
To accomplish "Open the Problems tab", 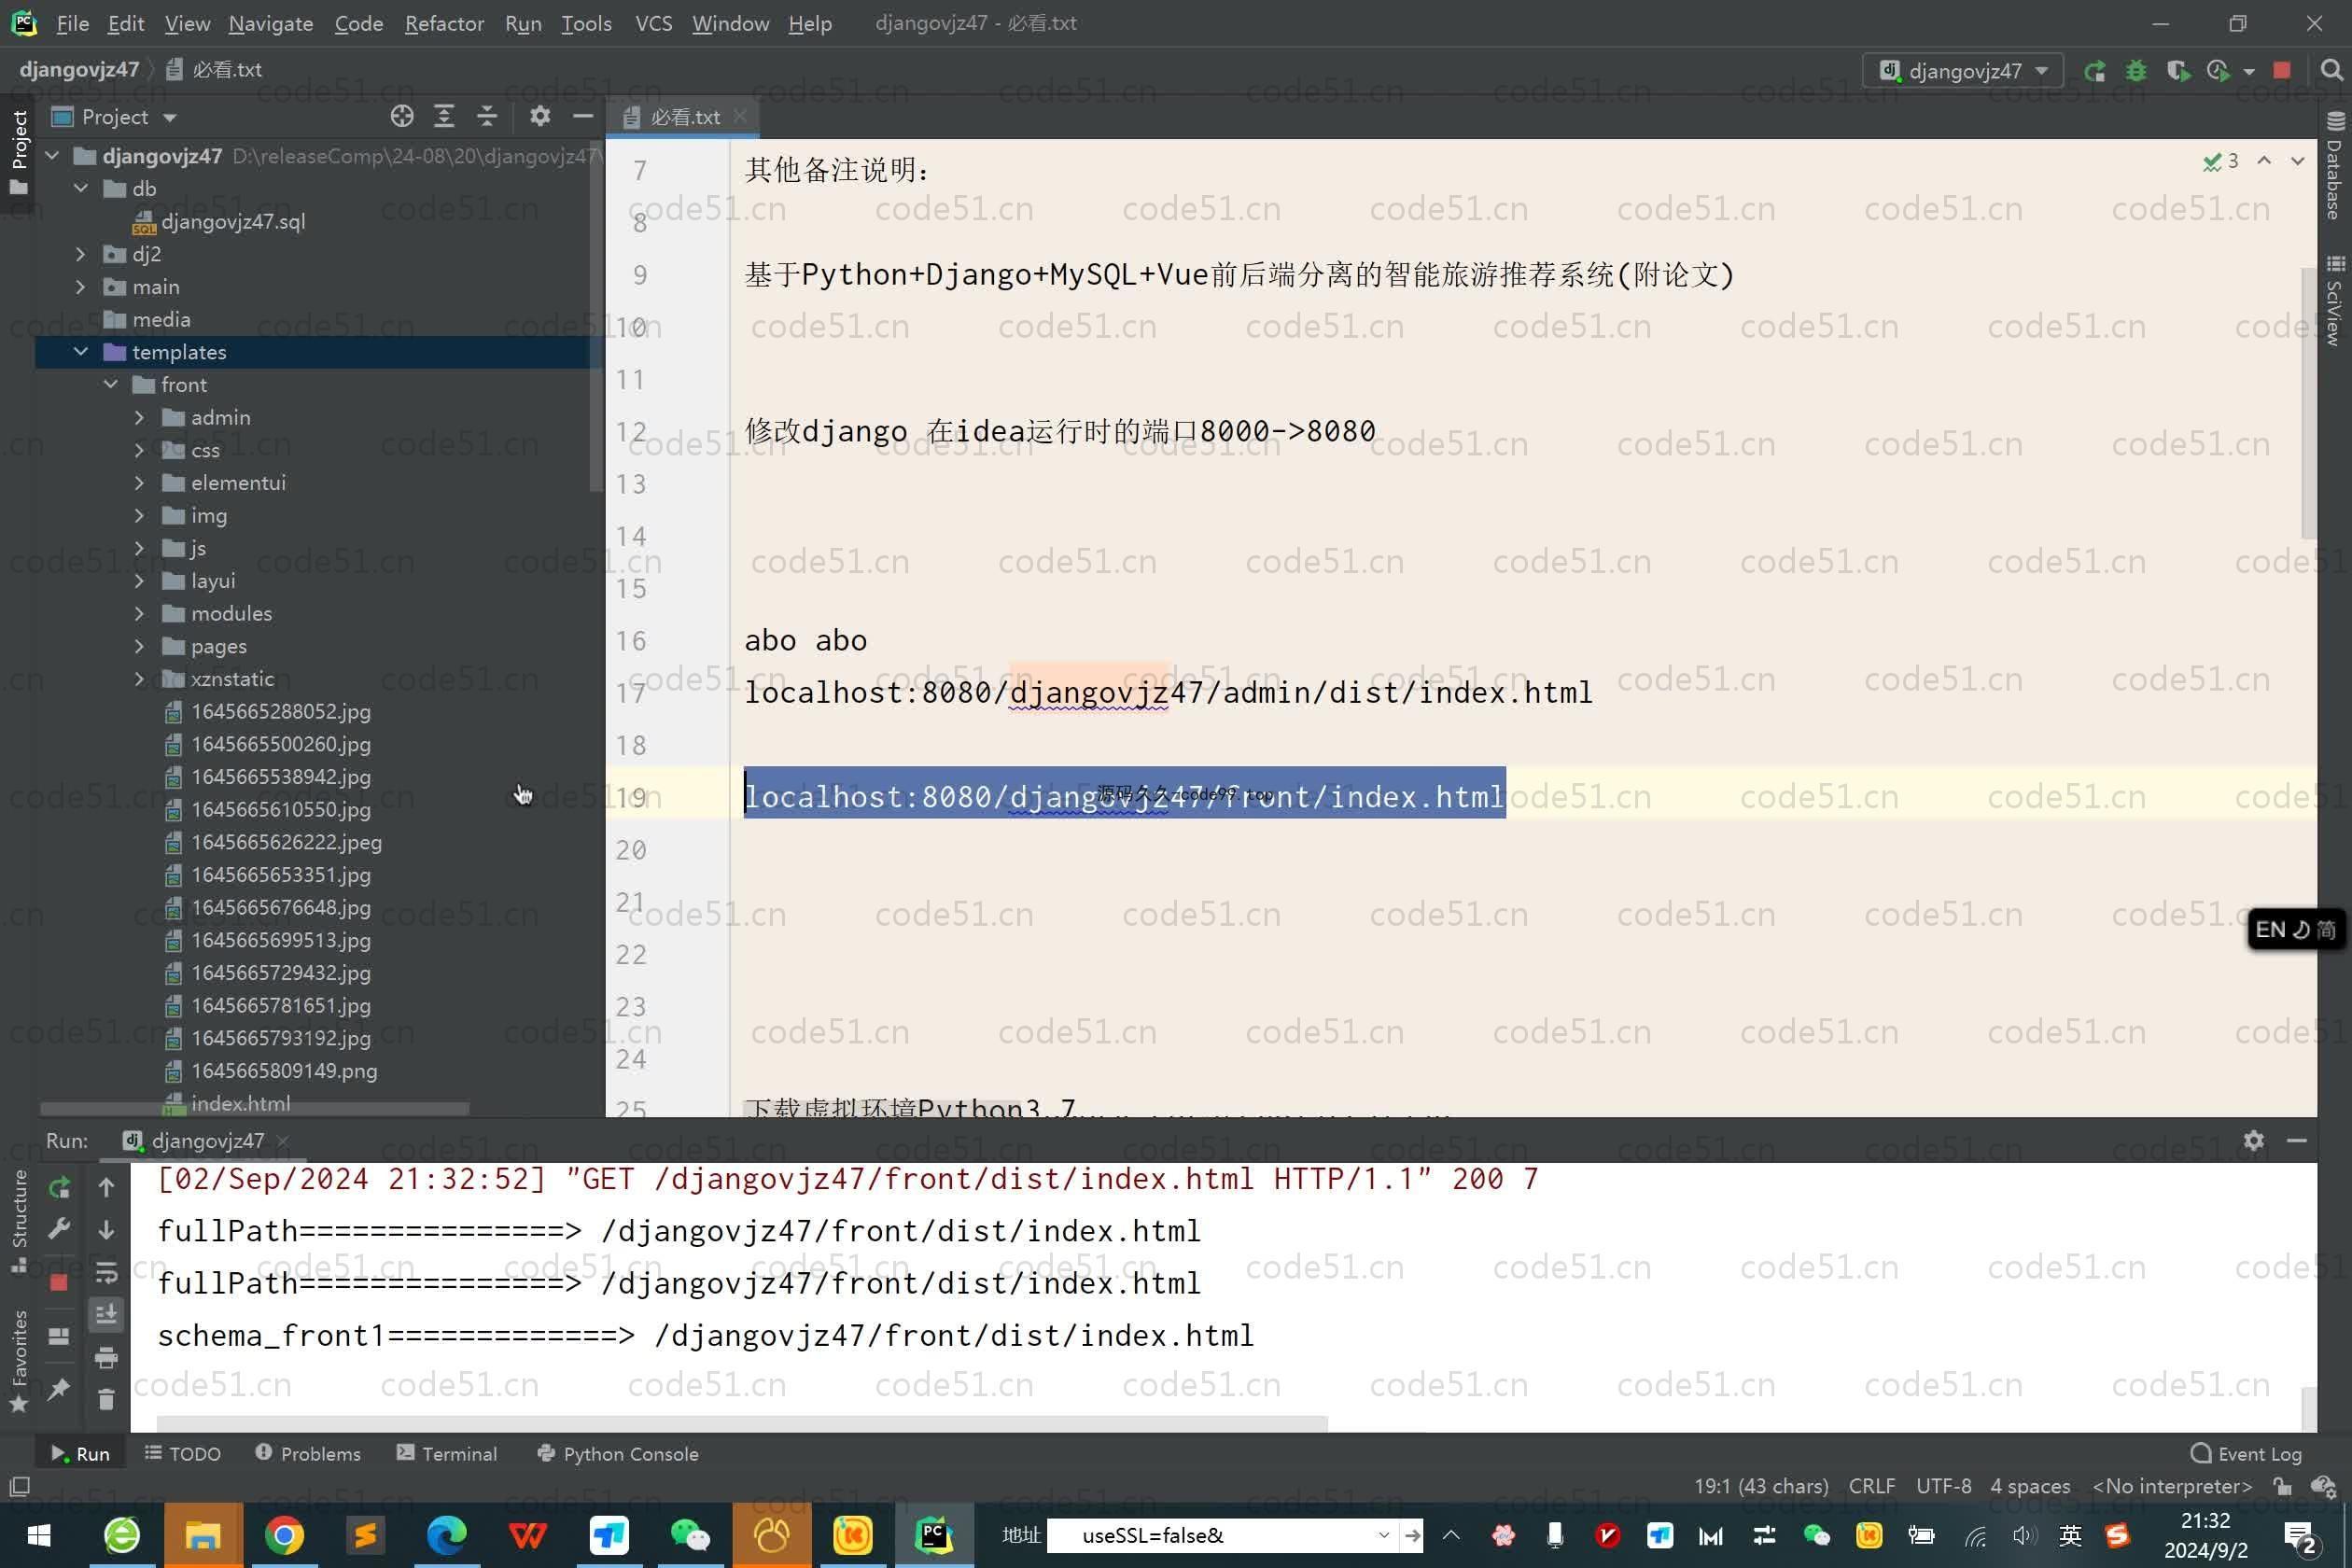I will [x=307, y=1454].
